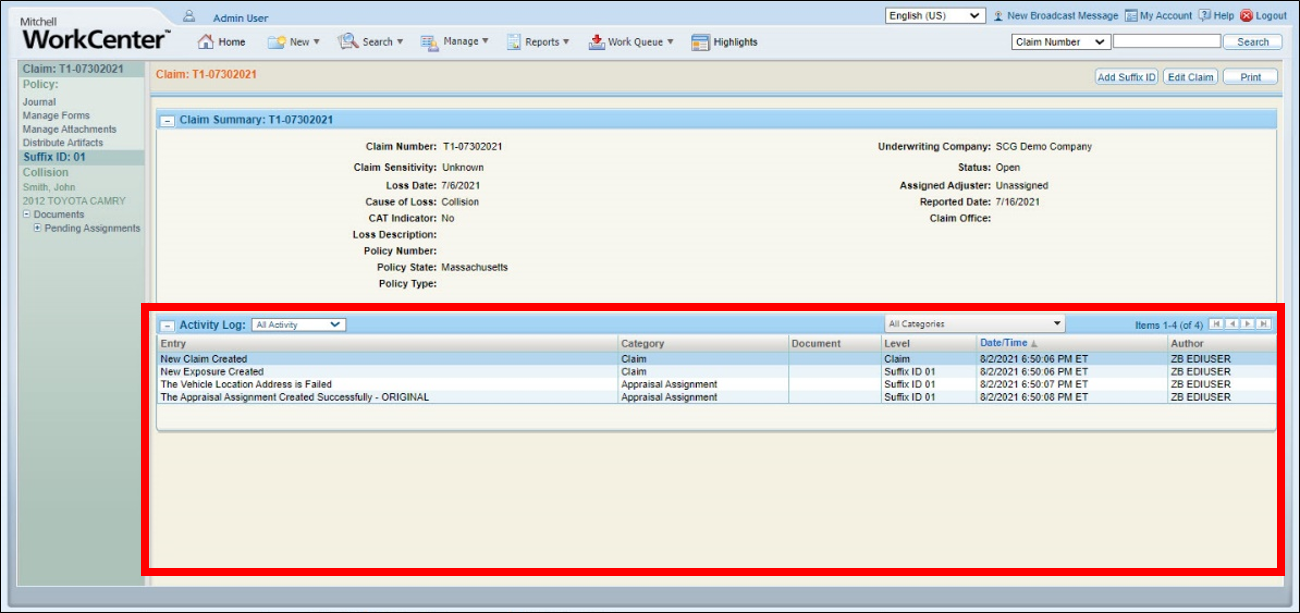Open the New menu
Image resolution: width=1300 pixels, height=613 pixels.
tap(293, 42)
